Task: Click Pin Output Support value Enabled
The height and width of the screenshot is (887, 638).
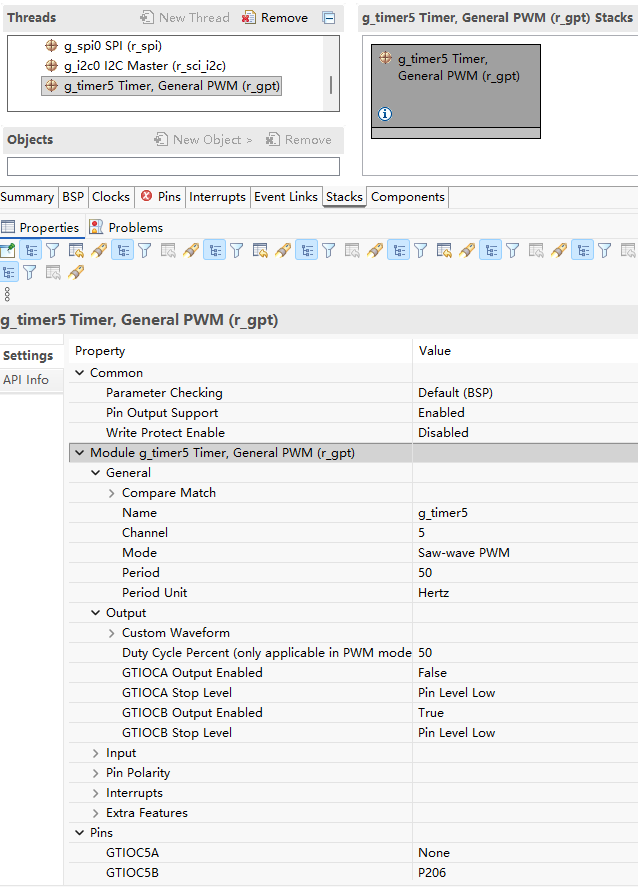Action: point(441,413)
